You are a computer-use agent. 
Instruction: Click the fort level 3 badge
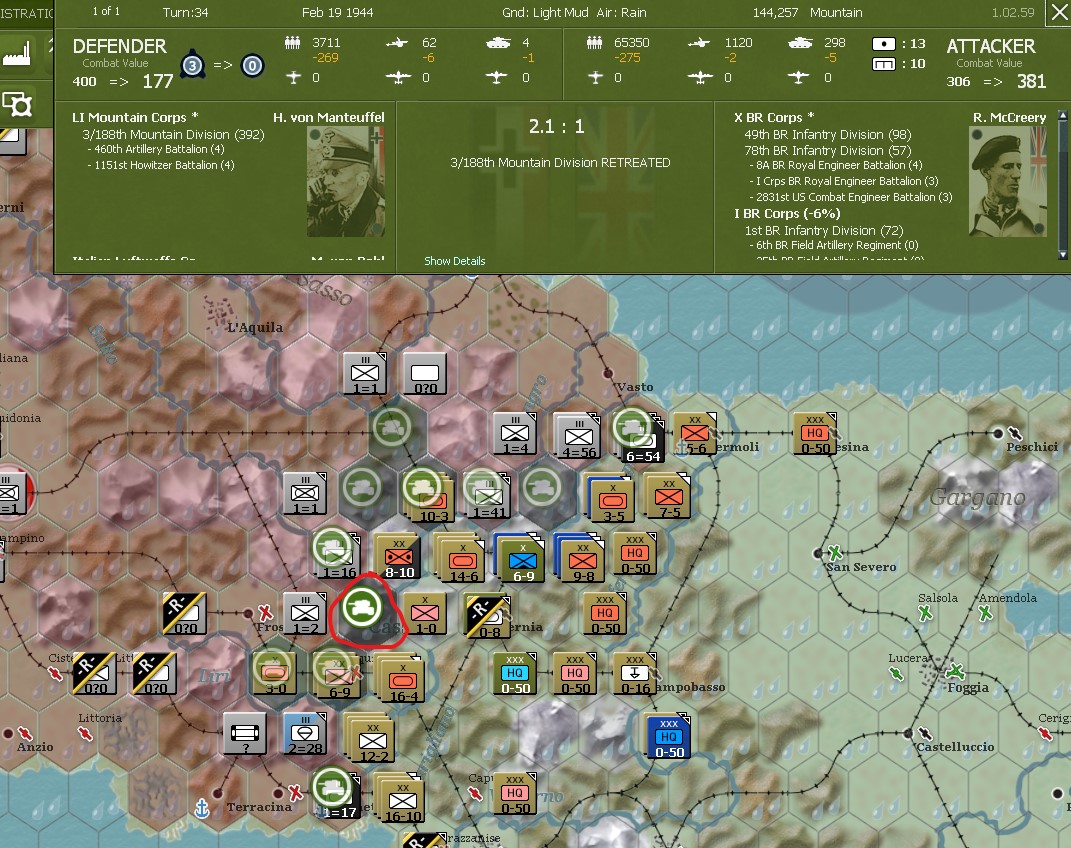193,66
